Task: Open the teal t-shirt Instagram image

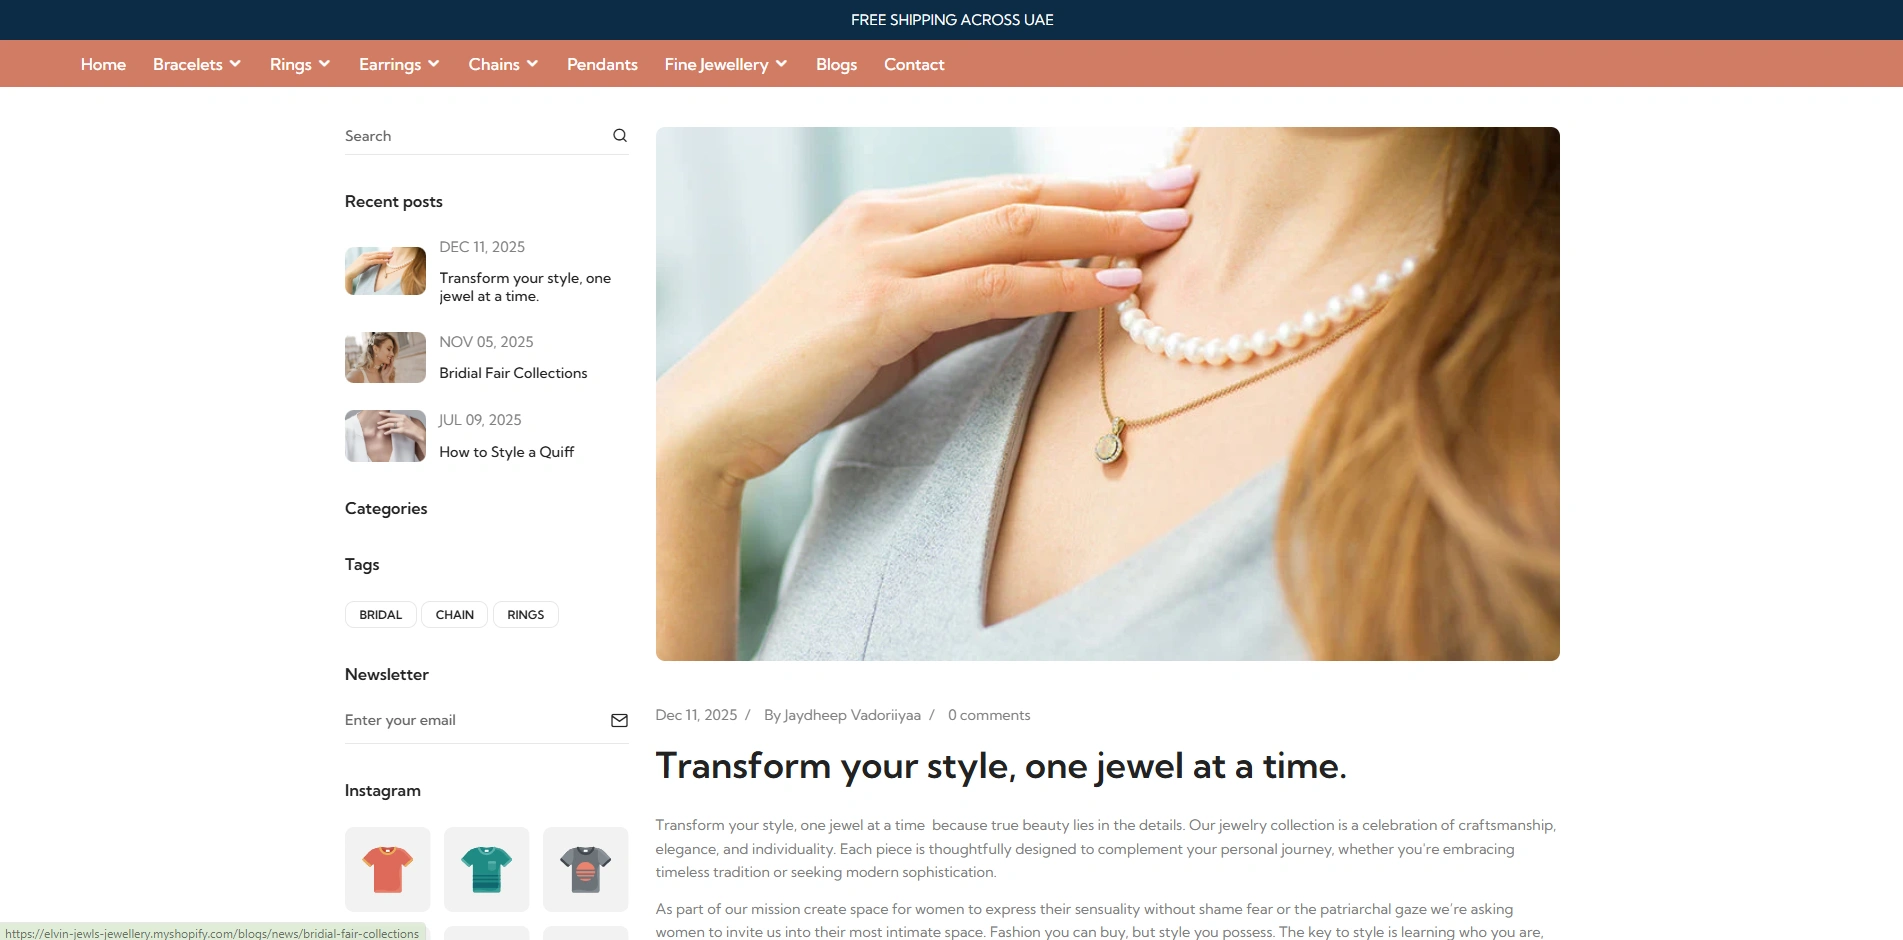Action: point(487,869)
